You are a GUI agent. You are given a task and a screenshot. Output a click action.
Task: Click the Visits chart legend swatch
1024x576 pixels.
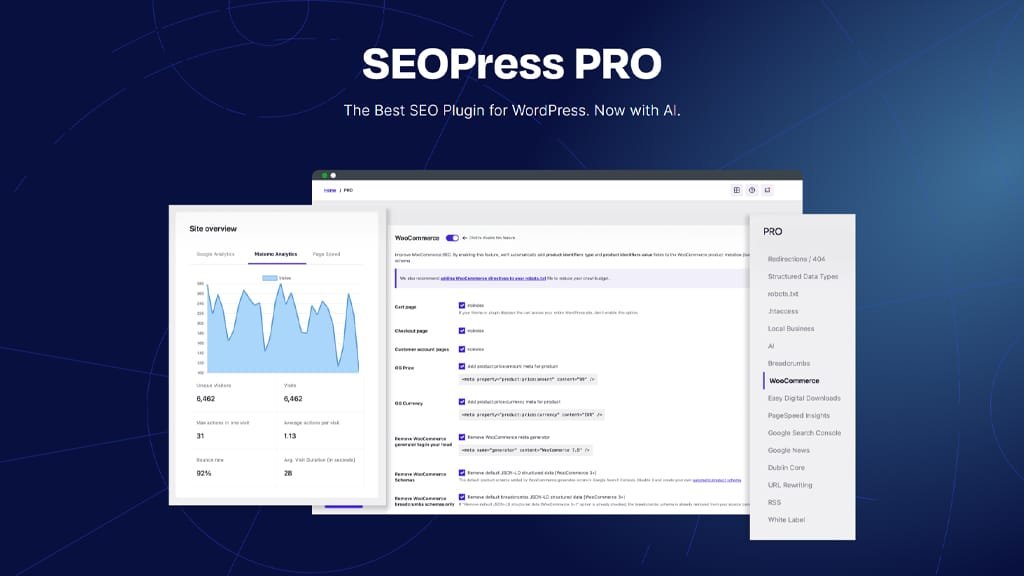(x=269, y=278)
